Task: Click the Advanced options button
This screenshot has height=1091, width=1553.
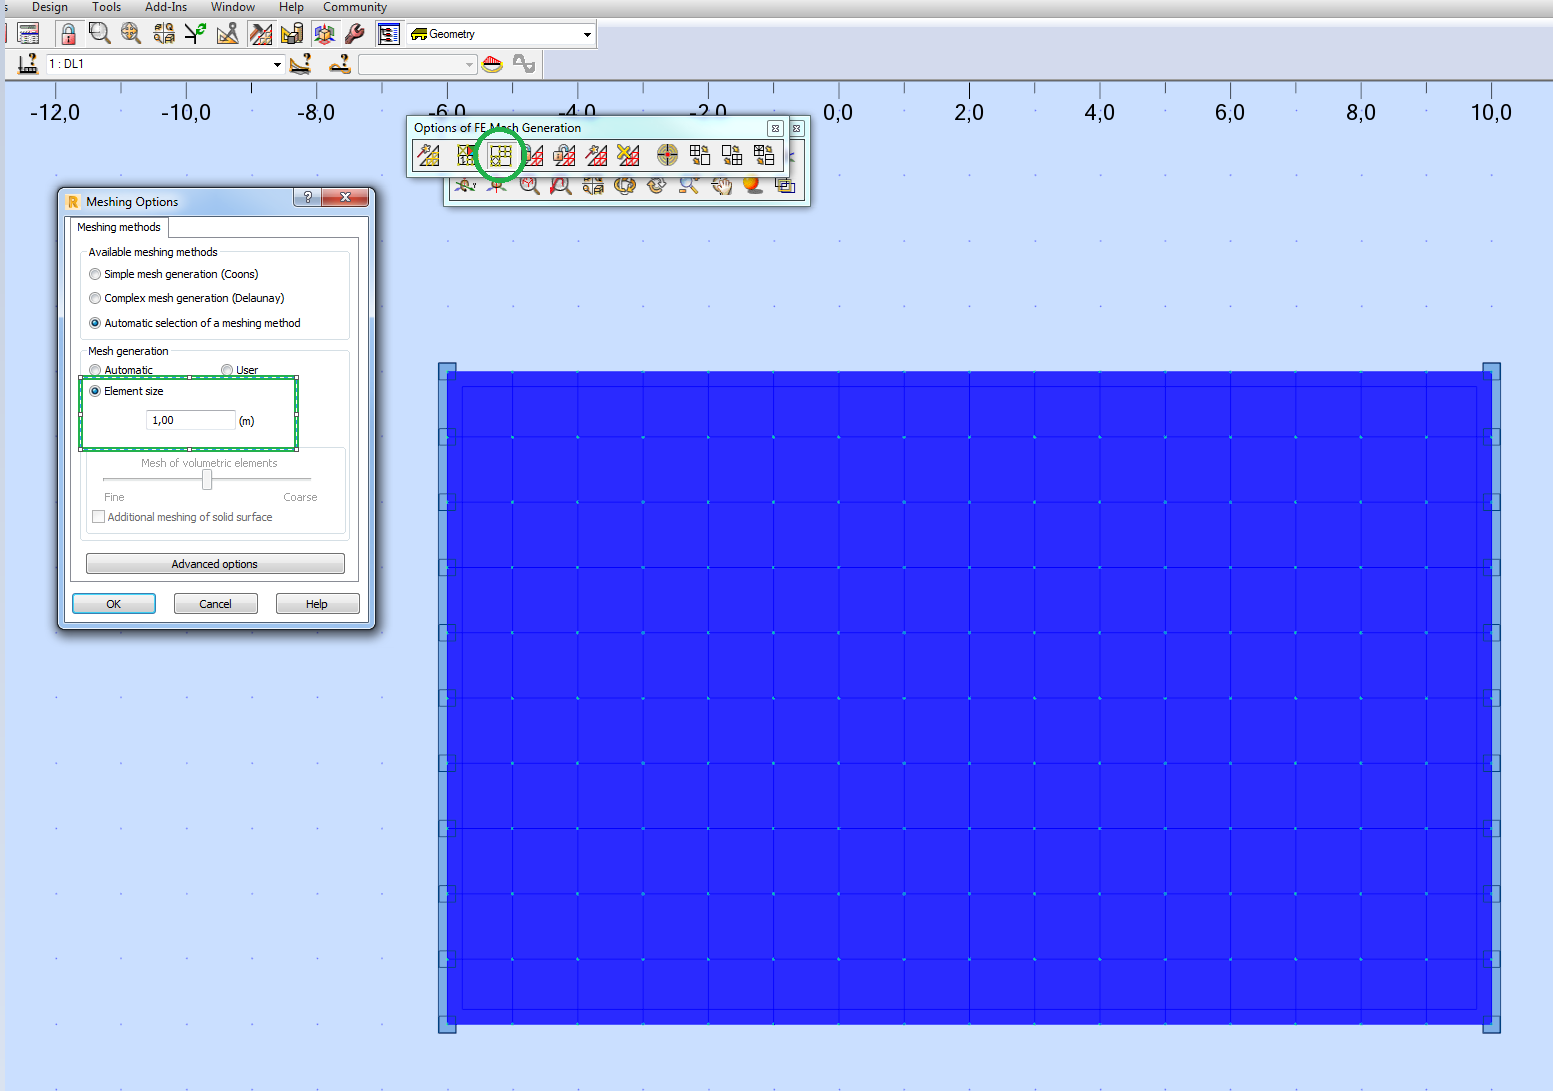Action: tap(214, 563)
